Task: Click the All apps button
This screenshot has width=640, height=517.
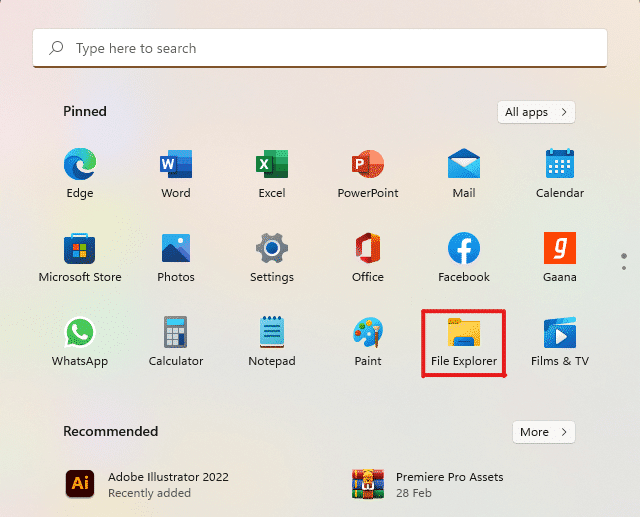Action: coord(536,112)
